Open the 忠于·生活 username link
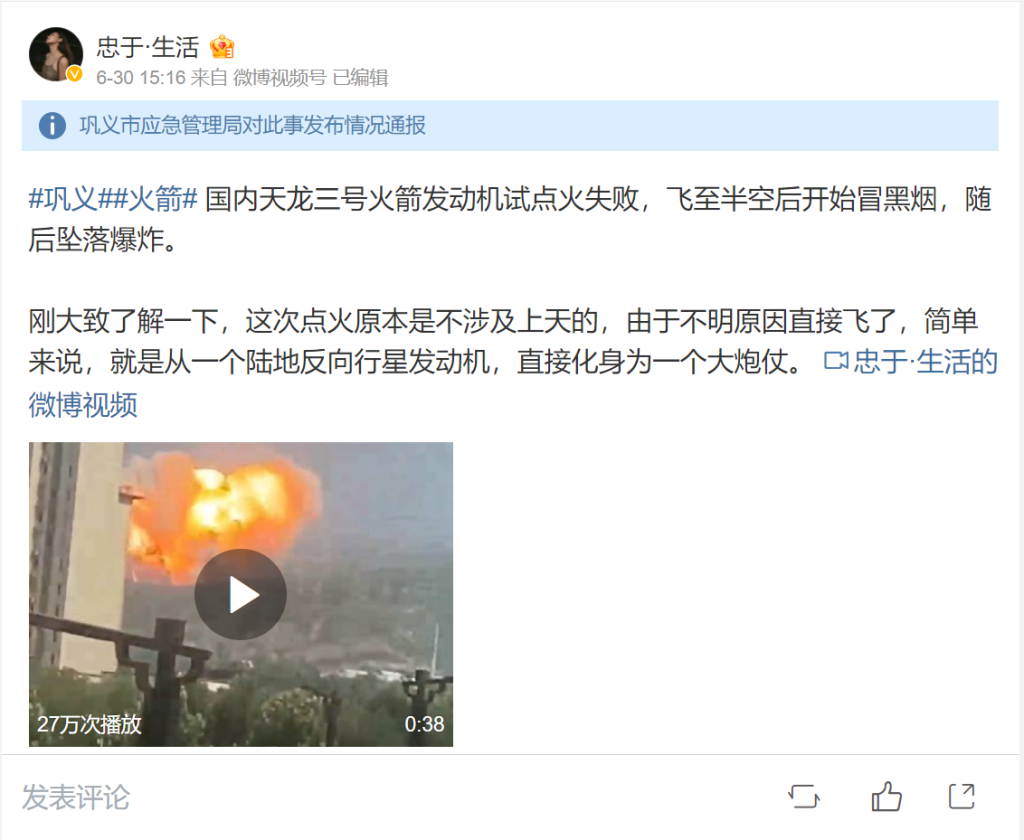The height and width of the screenshot is (840, 1024). pyautogui.click(x=148, y=47)
